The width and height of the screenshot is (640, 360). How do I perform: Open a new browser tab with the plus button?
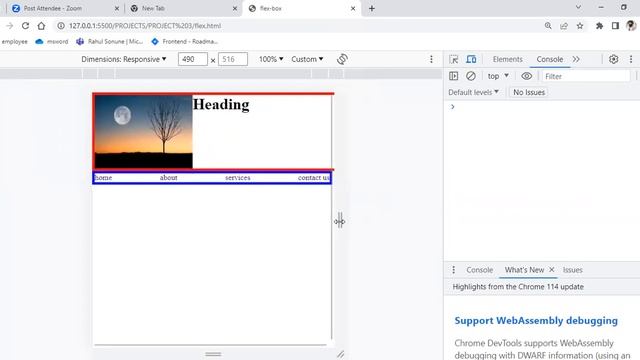[x=371, y=8]
